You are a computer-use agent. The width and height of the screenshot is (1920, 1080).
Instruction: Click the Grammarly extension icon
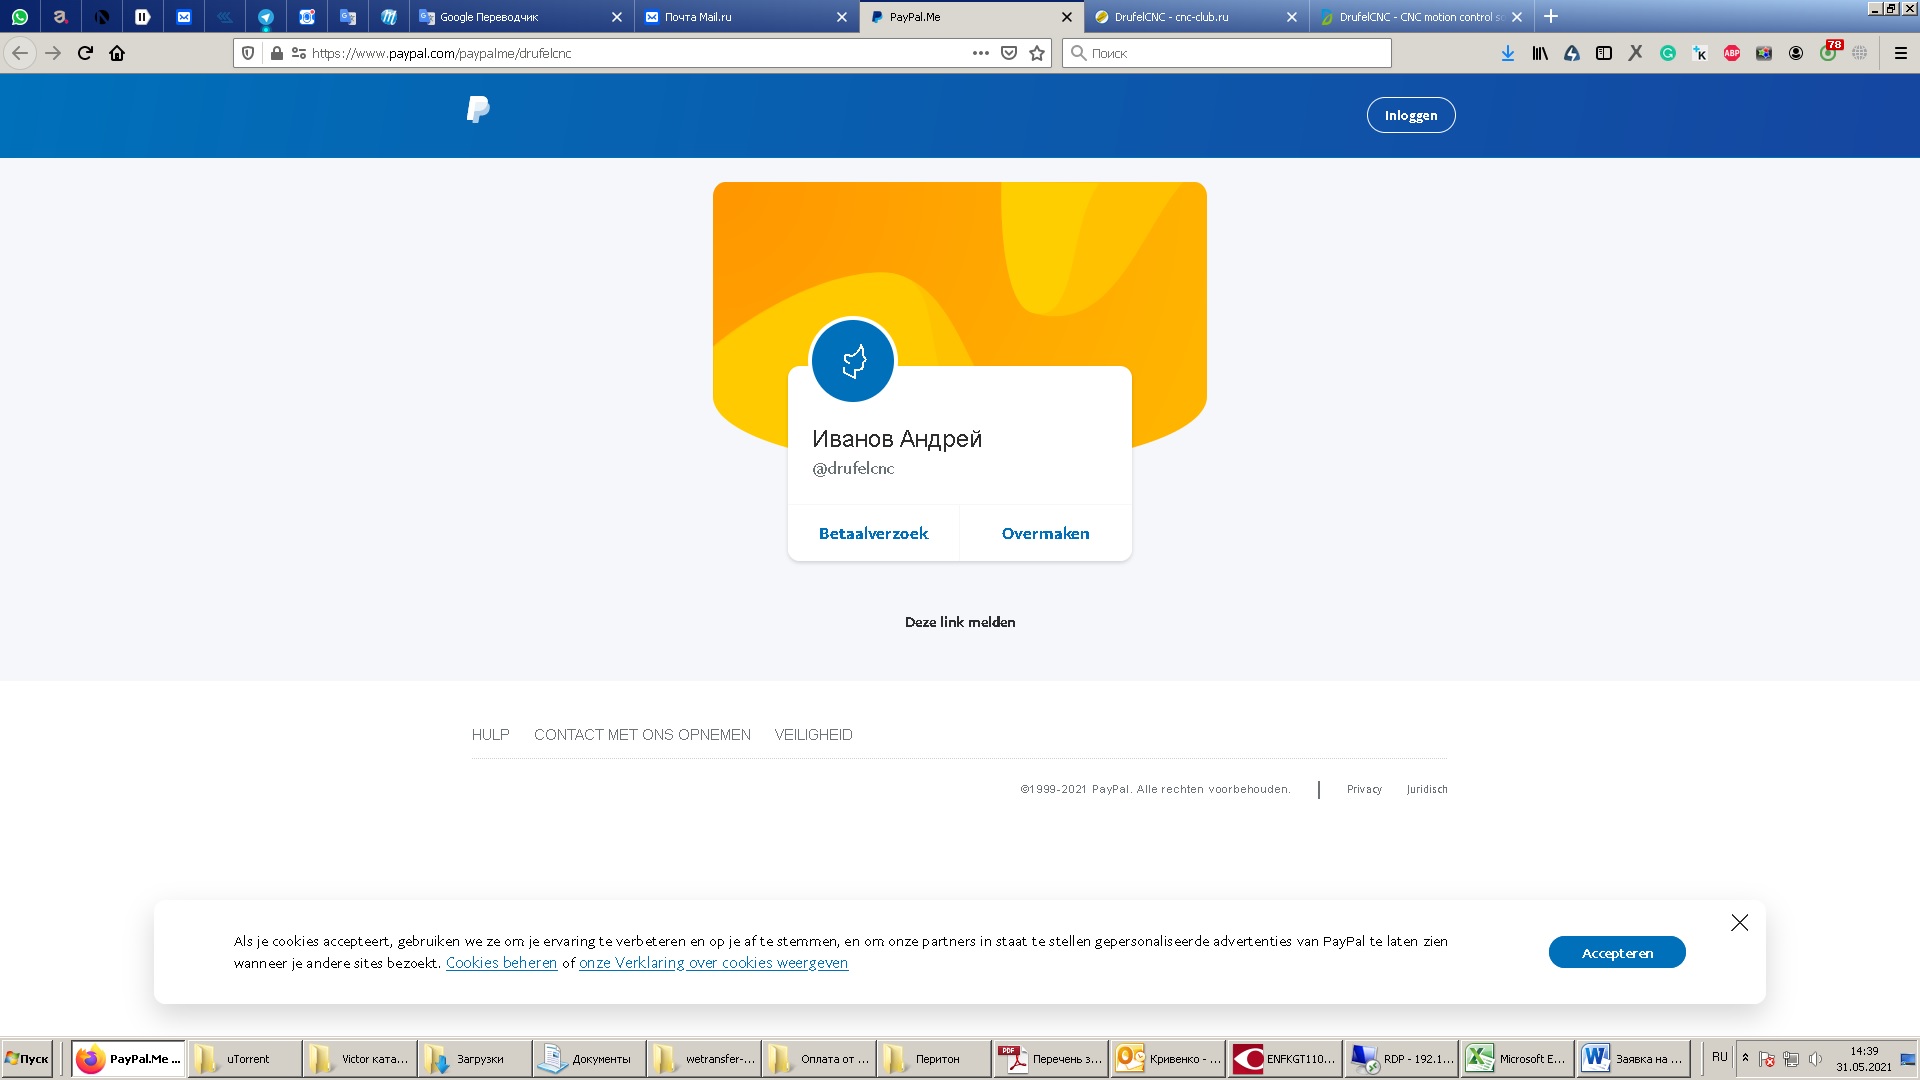[x=1667, y=53]
